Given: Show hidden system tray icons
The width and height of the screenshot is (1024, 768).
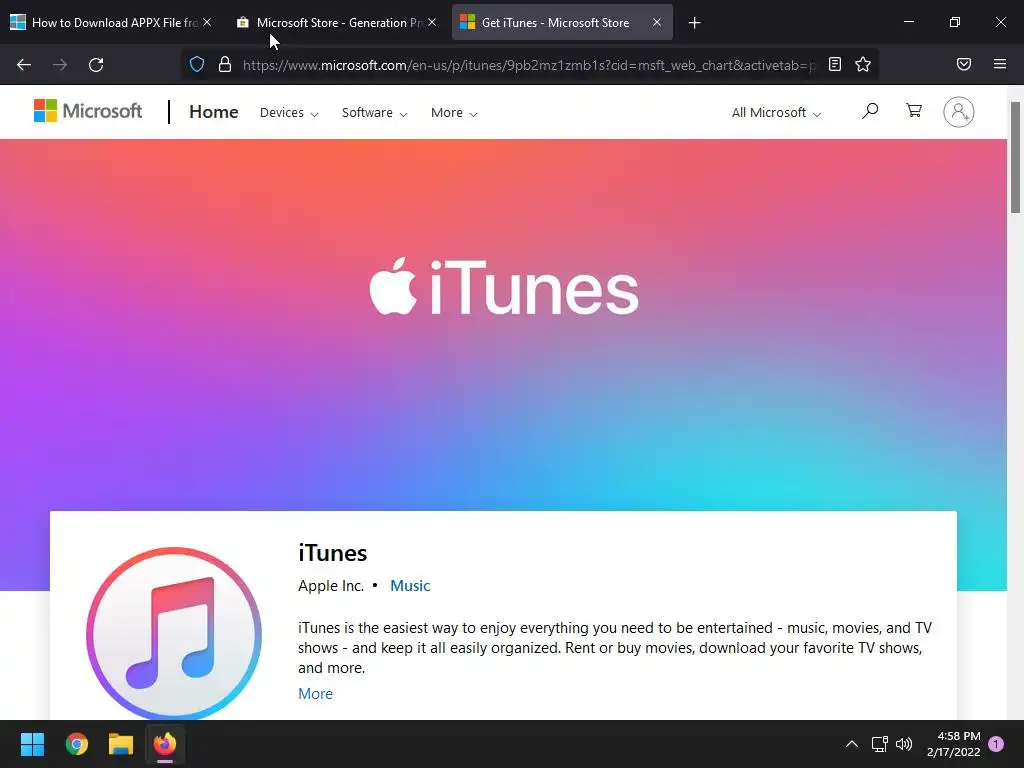Looking at the screenshot, I should tap(852, 744).
